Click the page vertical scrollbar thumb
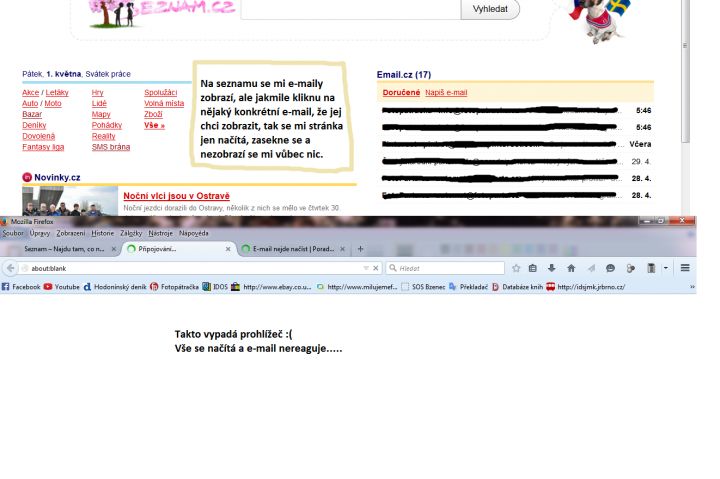This screenshot has height=479, width=720. click(685, 71)
